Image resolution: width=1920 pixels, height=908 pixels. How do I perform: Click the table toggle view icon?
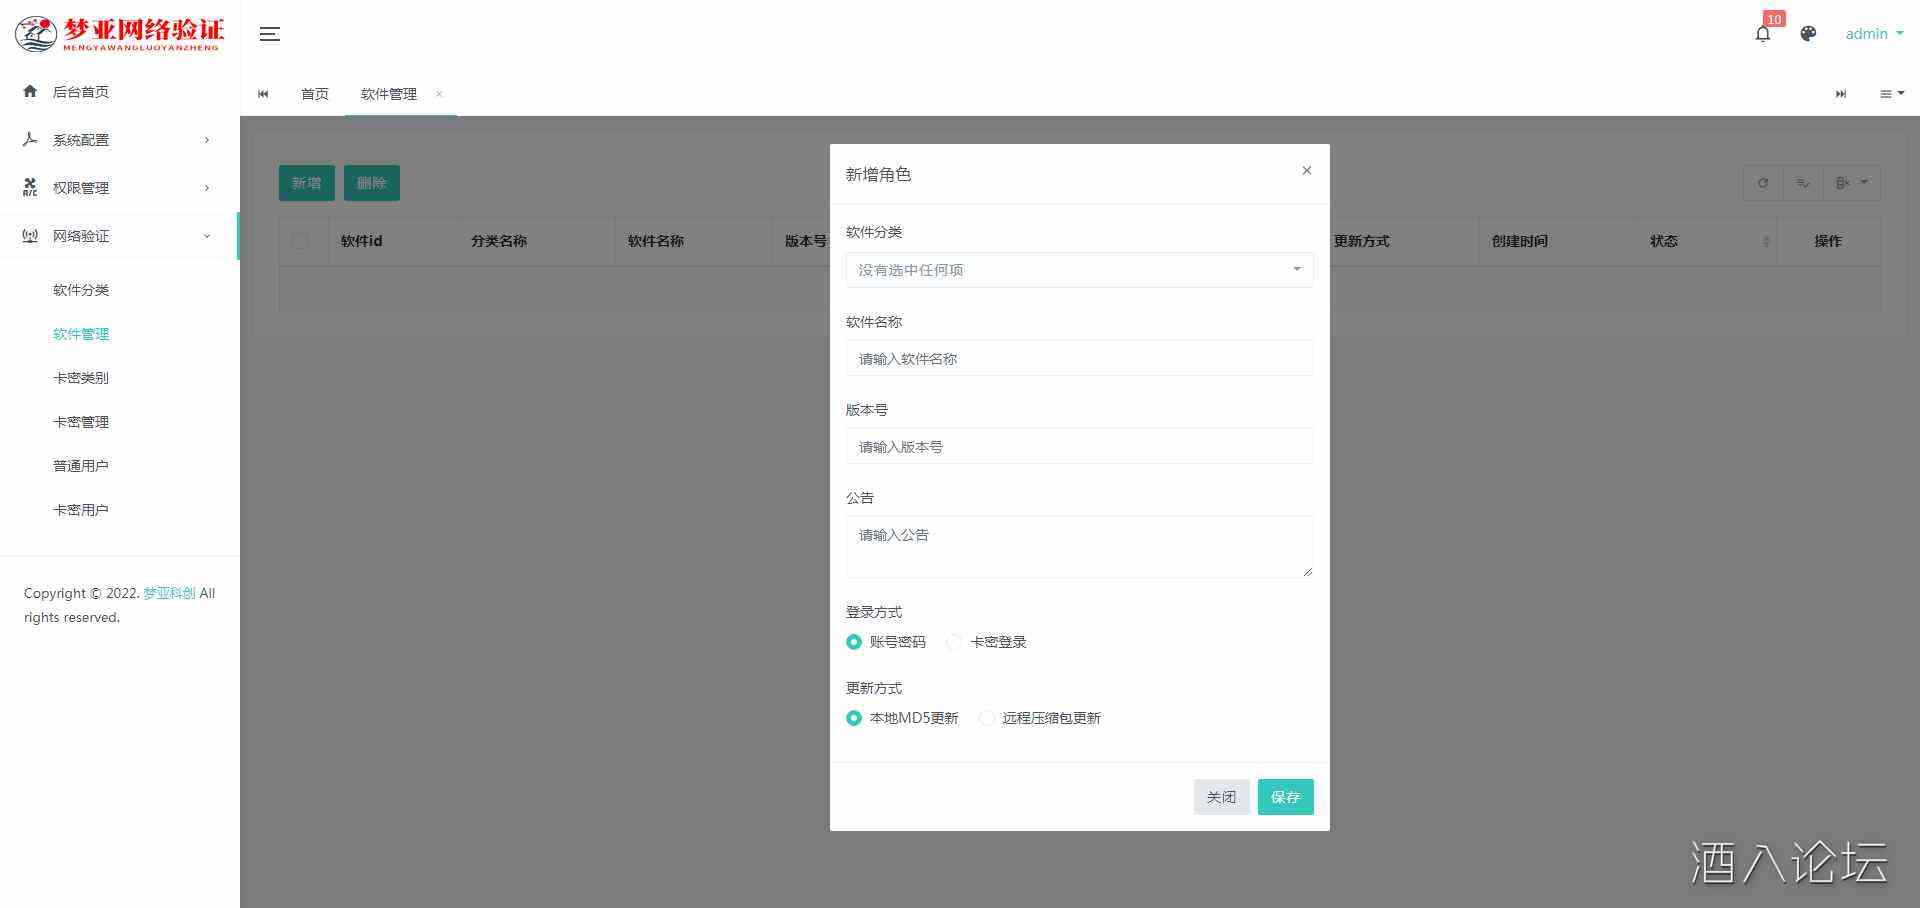tap(1803, 183)
